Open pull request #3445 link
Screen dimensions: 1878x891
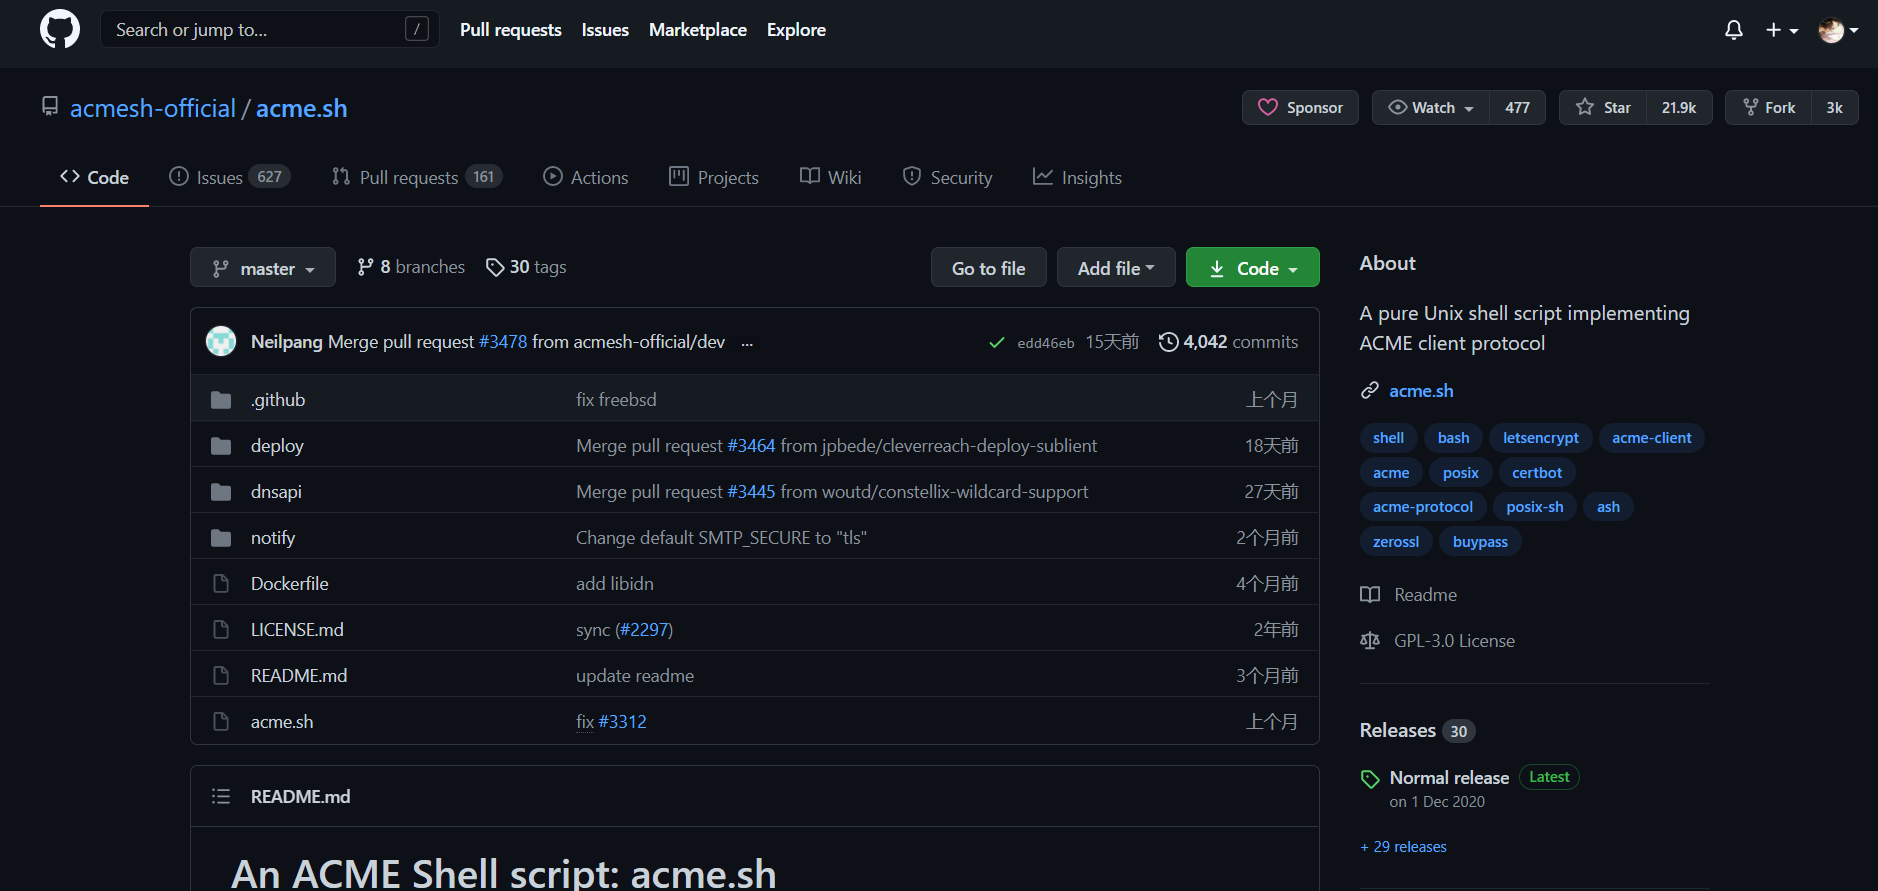[751, 492]
